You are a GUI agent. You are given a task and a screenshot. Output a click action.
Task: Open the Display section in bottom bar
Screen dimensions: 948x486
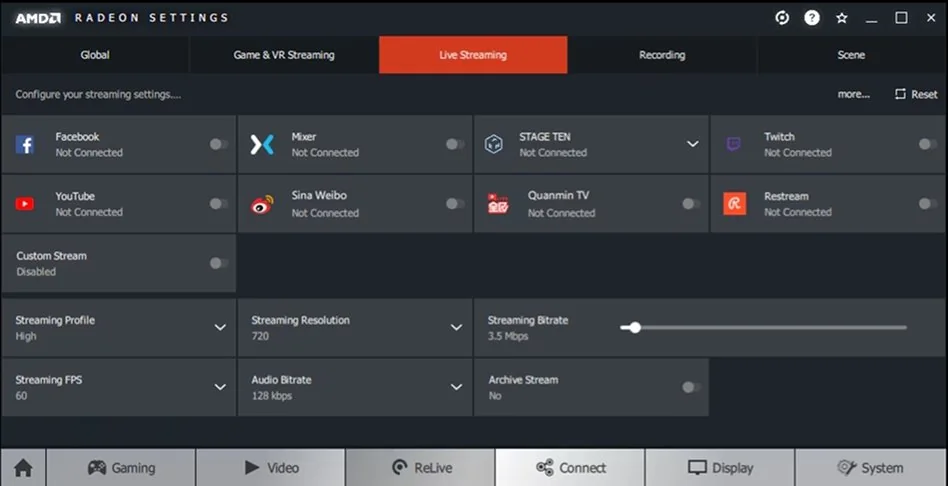click(720, 467)
